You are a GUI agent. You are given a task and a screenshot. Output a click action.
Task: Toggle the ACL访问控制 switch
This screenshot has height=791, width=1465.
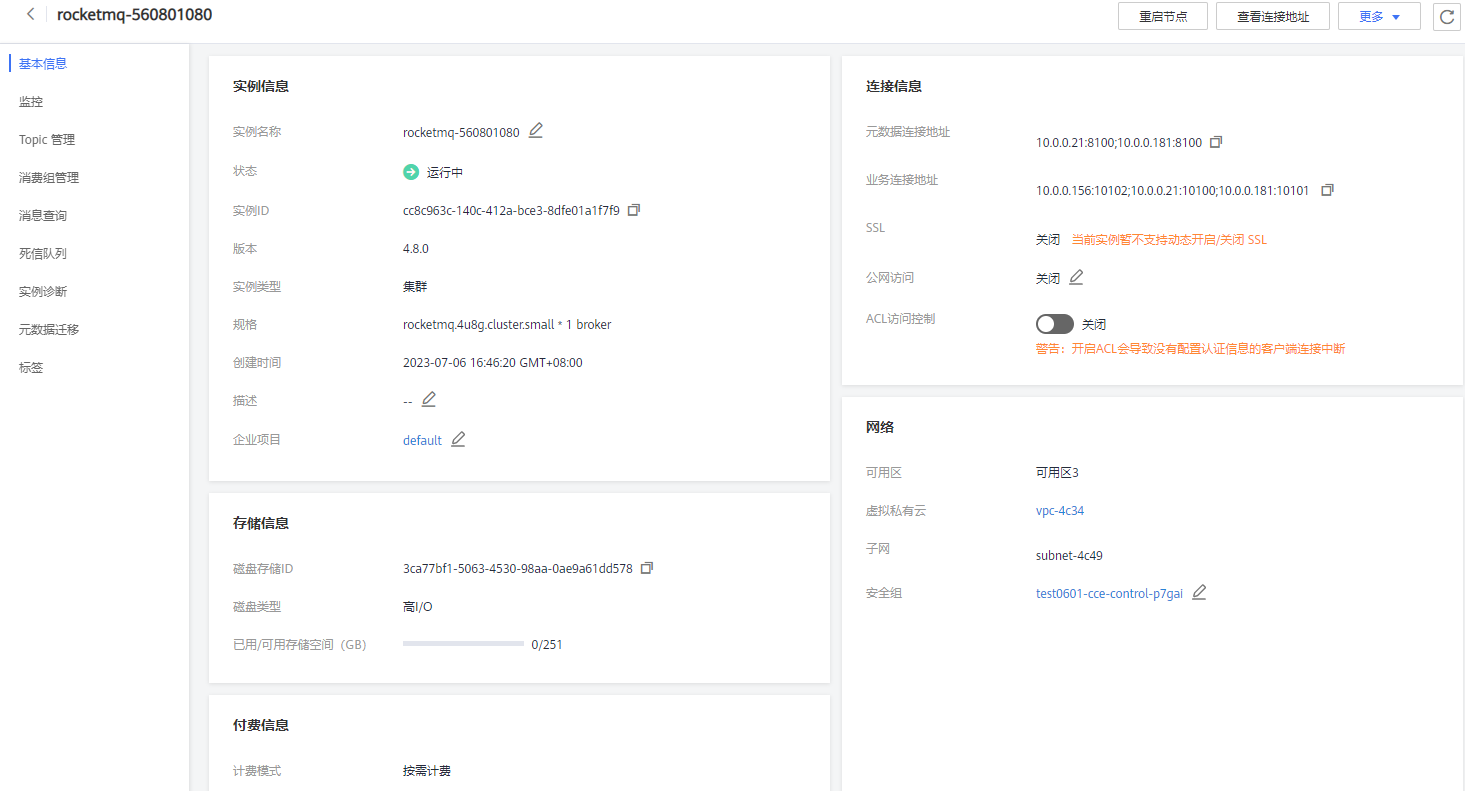tap(1055, 324)
